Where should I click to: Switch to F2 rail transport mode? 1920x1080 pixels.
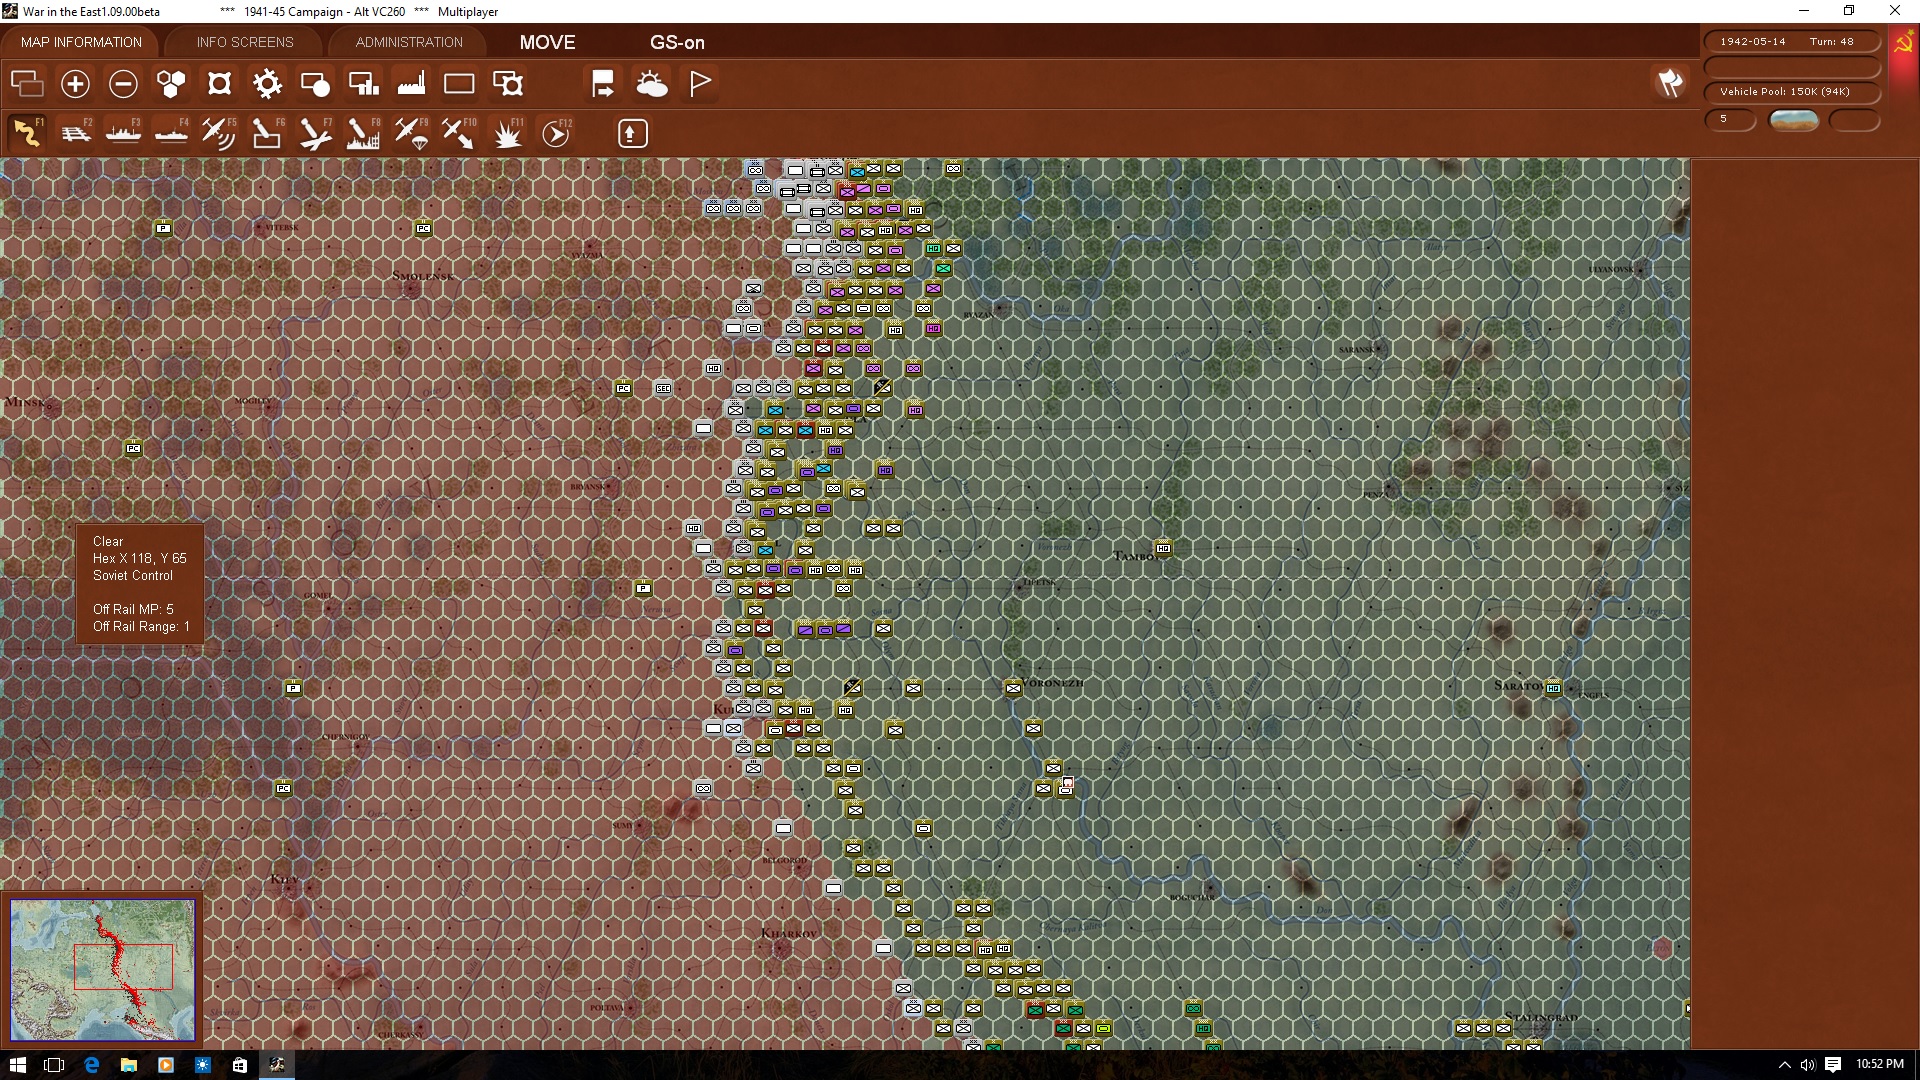coord(77,133)
